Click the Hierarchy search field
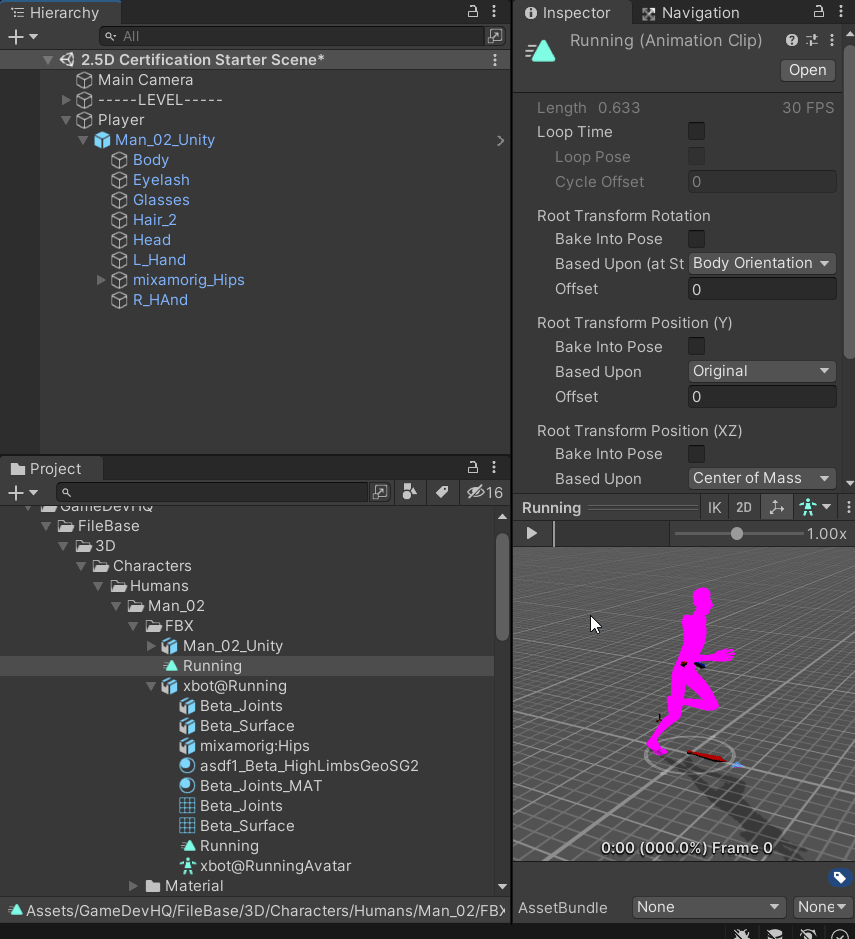This screenshot has height=939, width=855. tap(292, 37)
